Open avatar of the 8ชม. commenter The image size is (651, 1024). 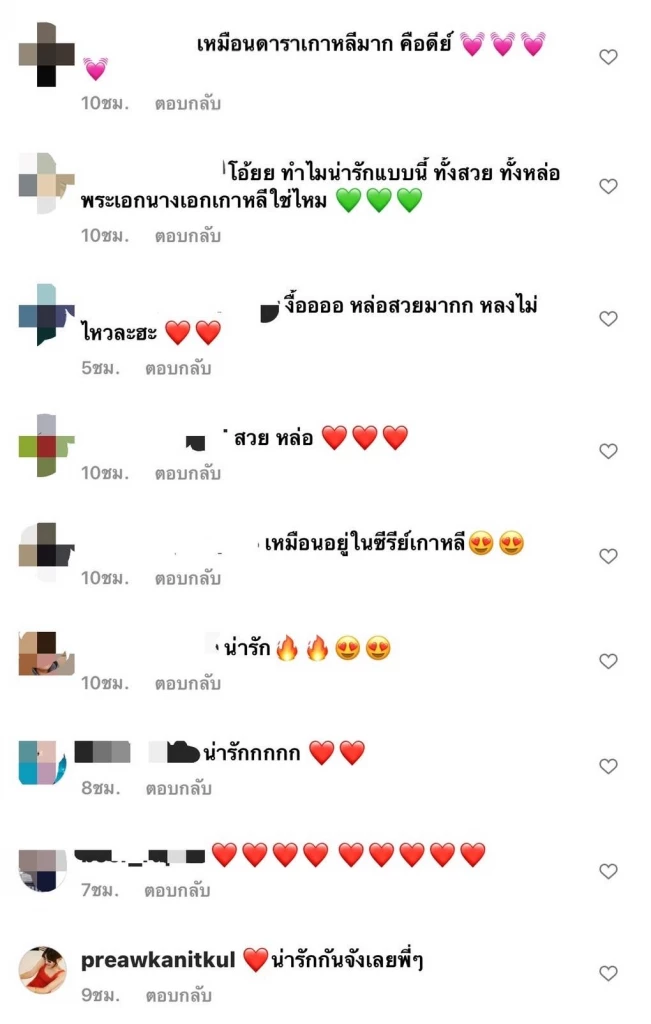click(x=42, y=762)
